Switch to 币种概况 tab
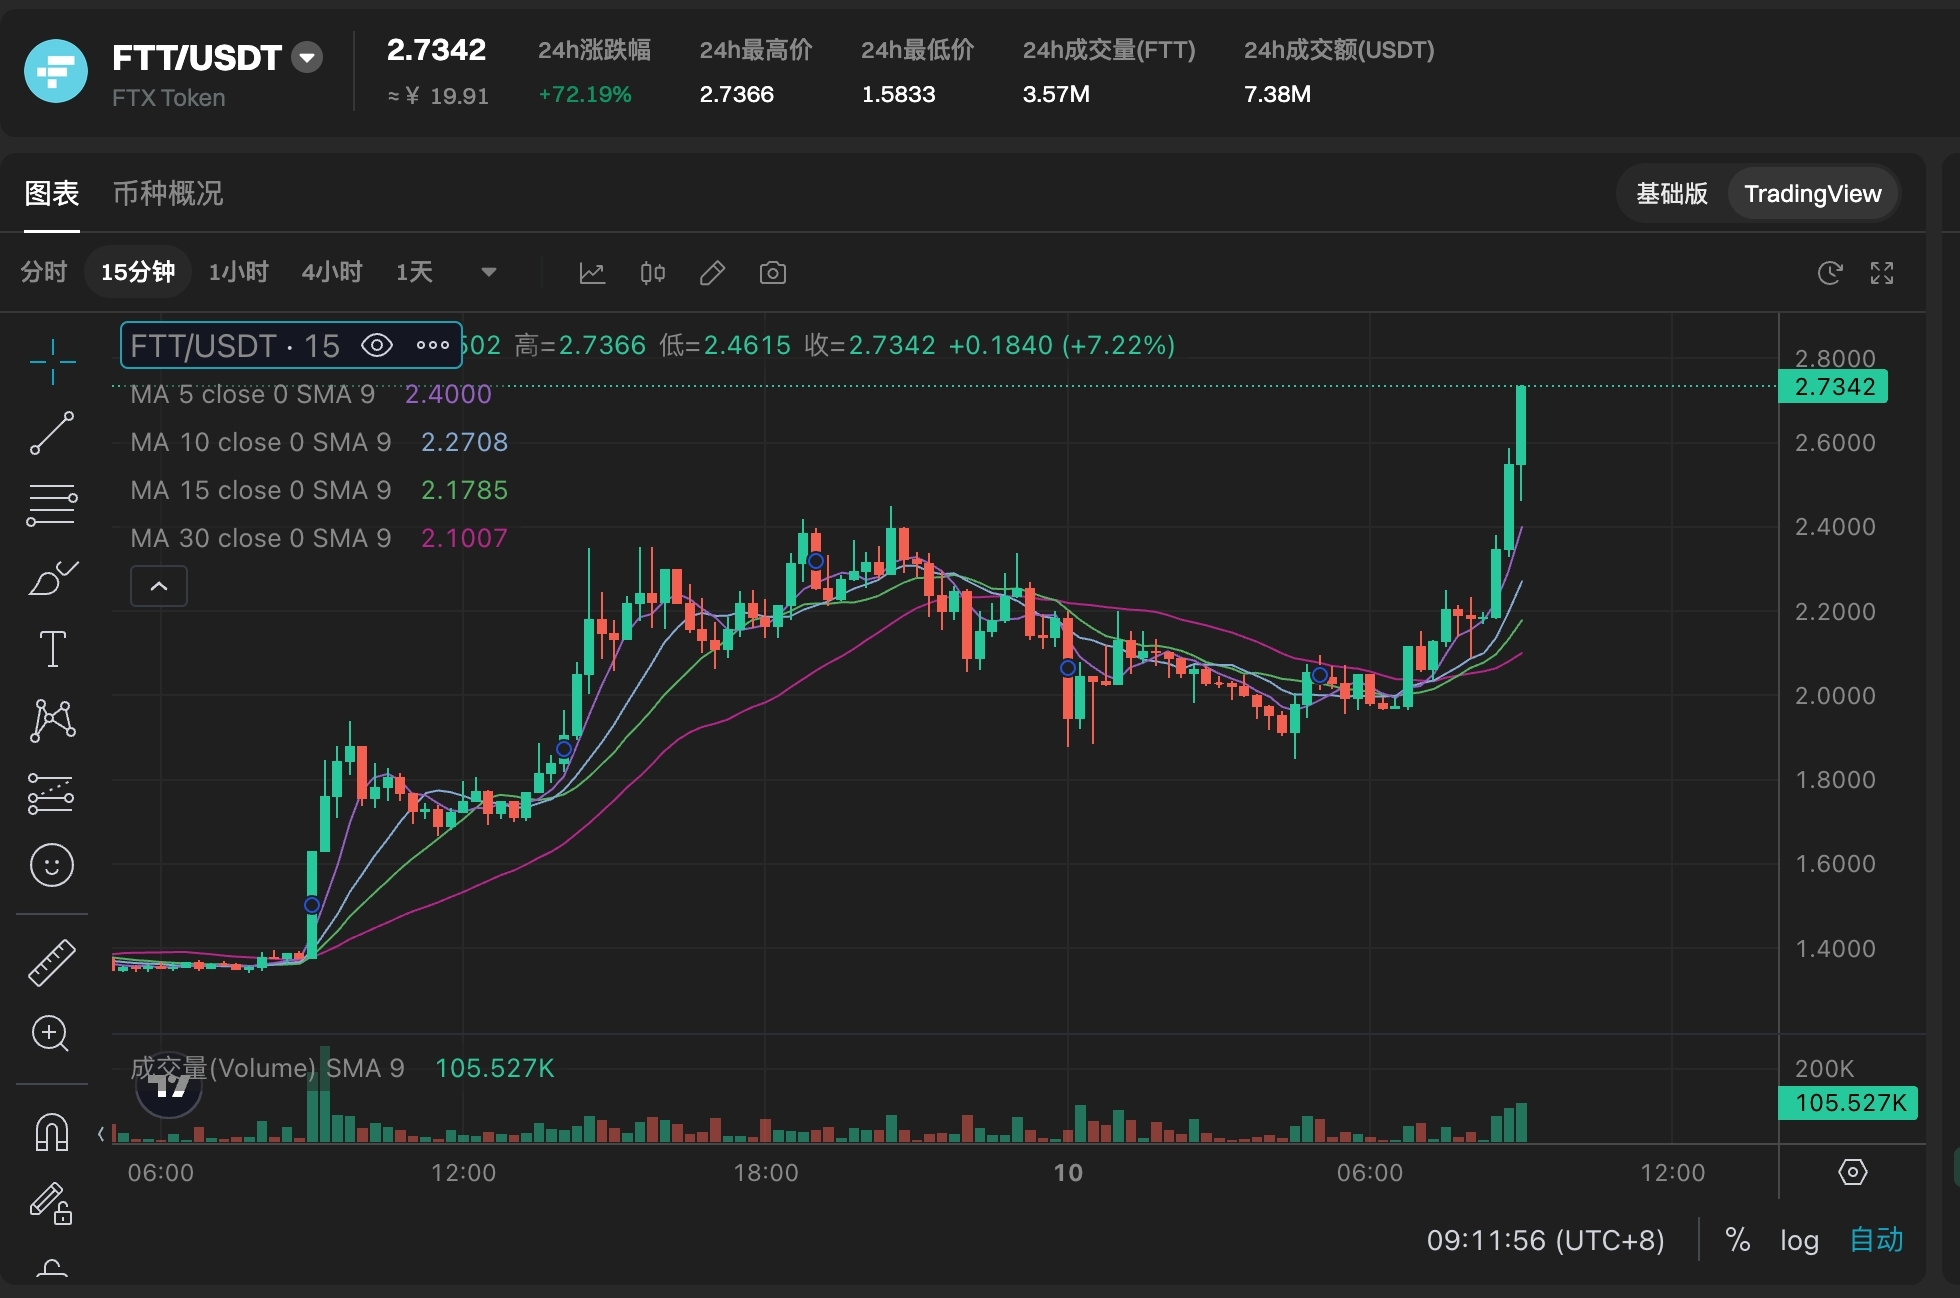1960x1298 pixels. 168,193
